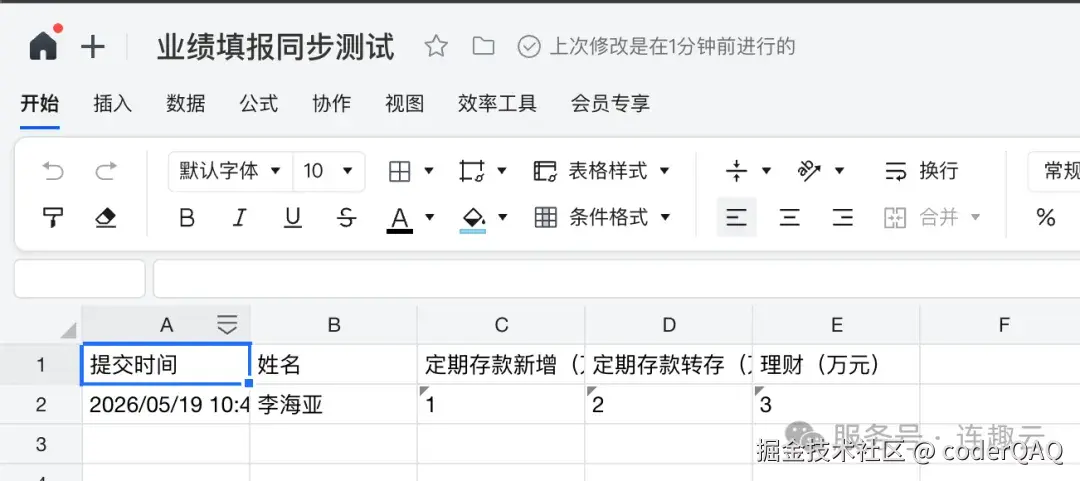The width and height of the screenshot is (1080, 481).
Task: Open the move-to-folder icon
Action: pos(484,46)
